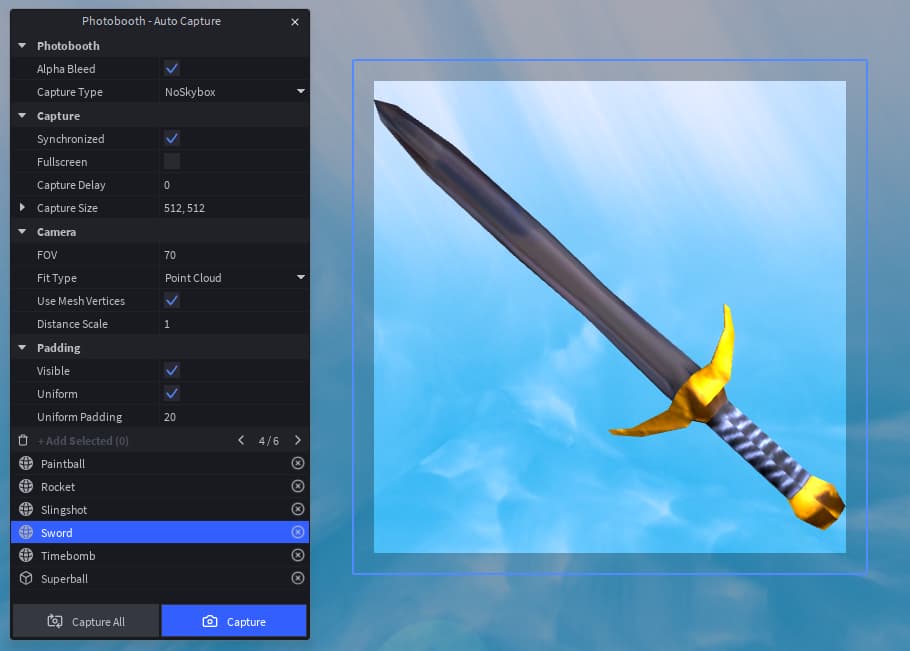Collapse the Capture section
The image size is (910, 651).
pyautogui.click(x=22, y=115)
